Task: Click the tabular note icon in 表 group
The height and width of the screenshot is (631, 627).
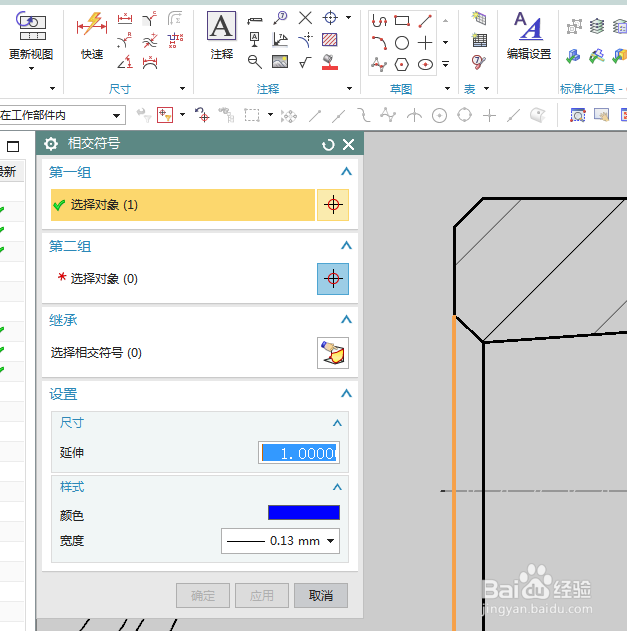Action: pyautogui.click(x=479, y=18)
